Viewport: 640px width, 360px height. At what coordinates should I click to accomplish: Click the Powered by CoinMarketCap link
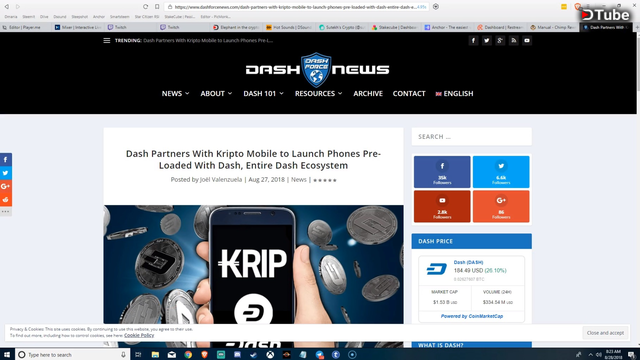472,316
